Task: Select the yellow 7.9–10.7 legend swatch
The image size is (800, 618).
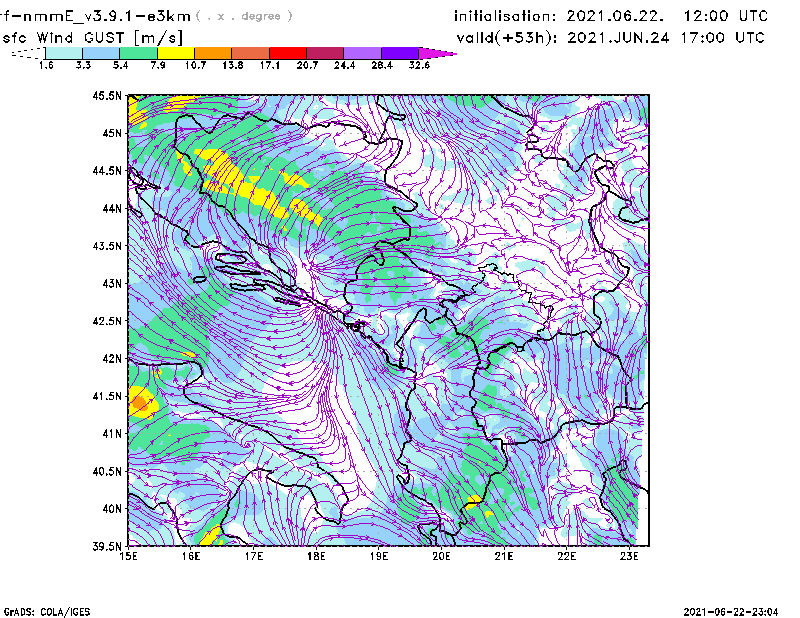Action: 176,53
